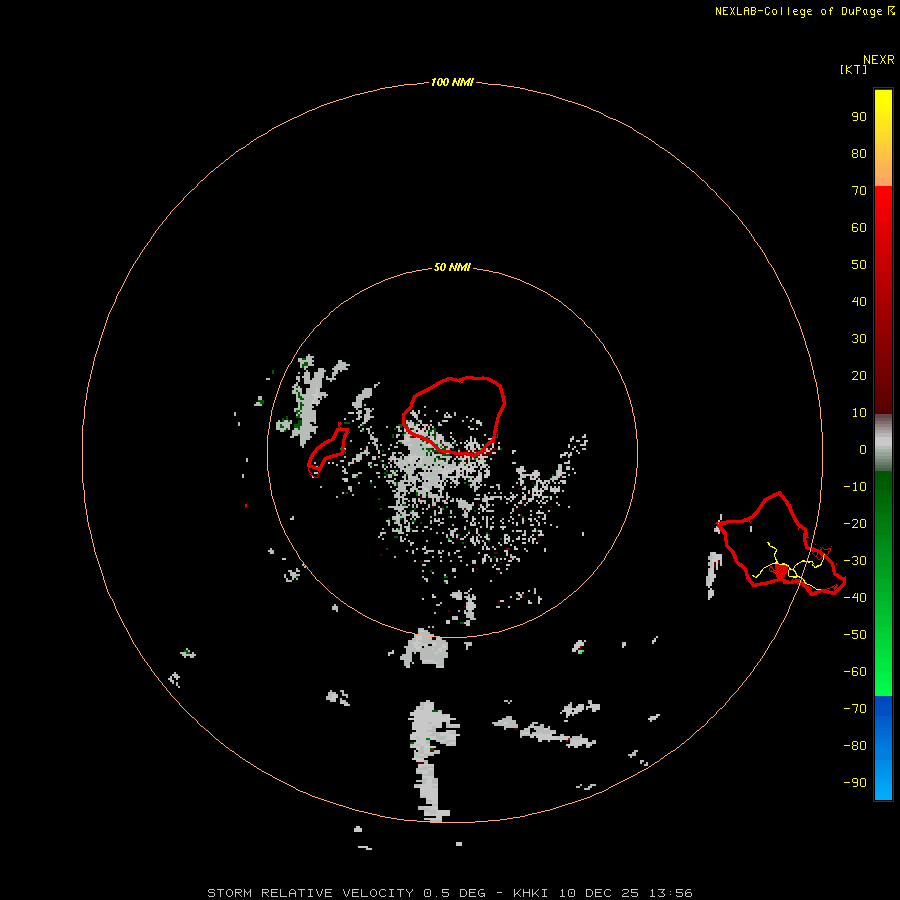
Task: Click the red island outline with yellow roads
Action: point(781,544)
